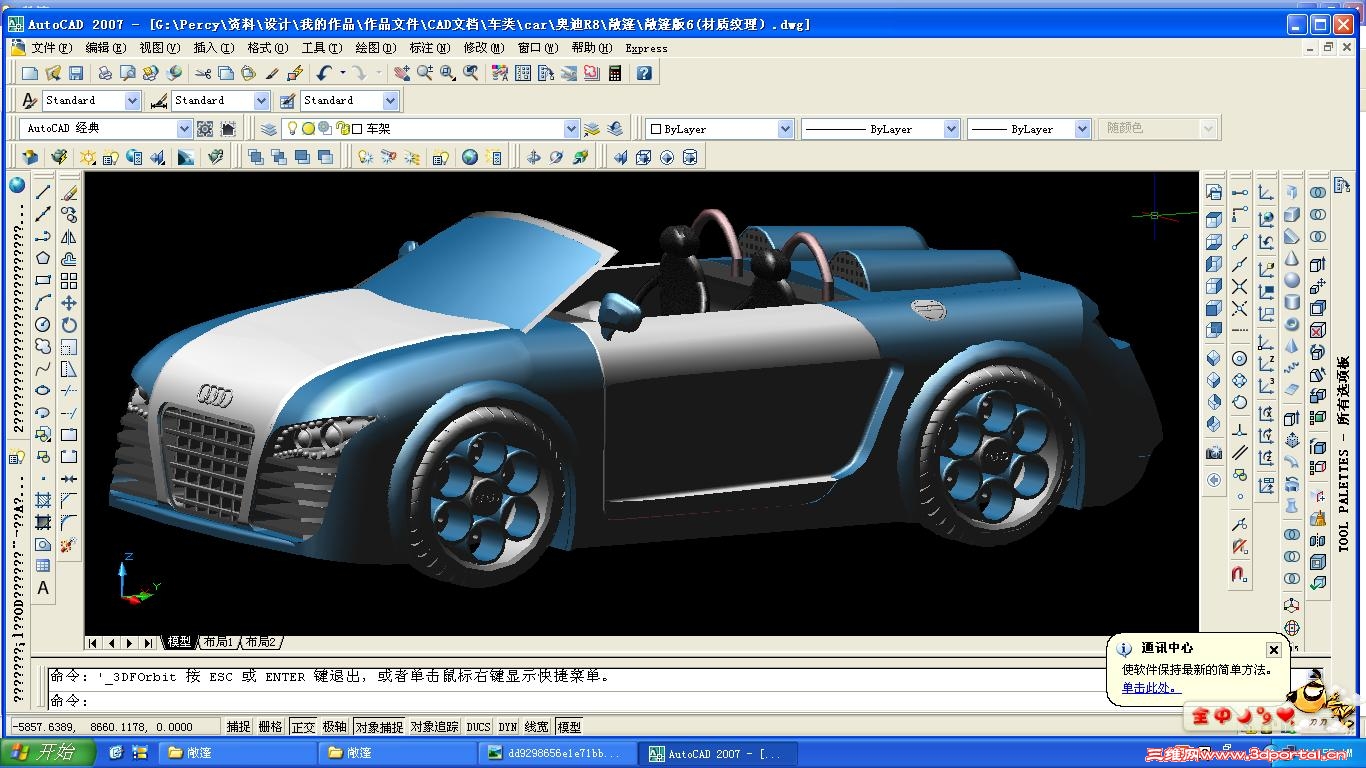Viewport: 1366px width, 768px height.
Task: Click the Undo arrow icon
Action: [323, 73]
